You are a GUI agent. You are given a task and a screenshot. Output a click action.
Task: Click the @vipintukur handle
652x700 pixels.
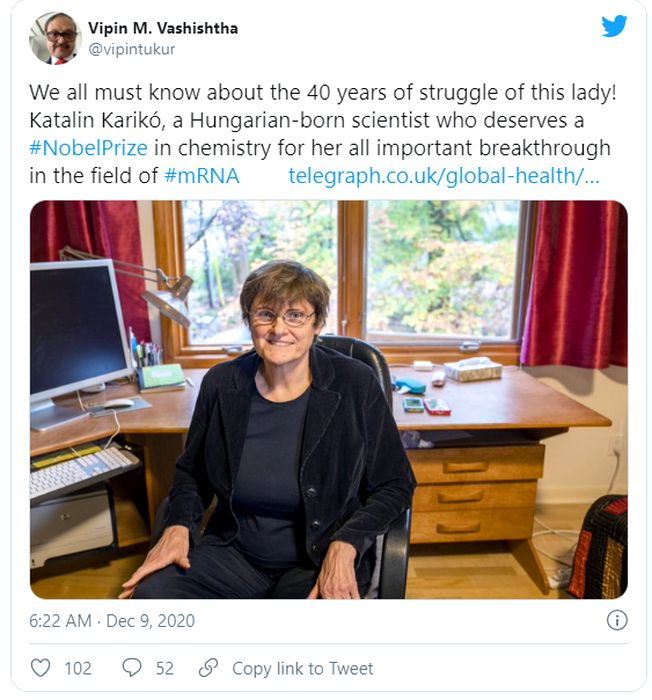coord(130,48)
